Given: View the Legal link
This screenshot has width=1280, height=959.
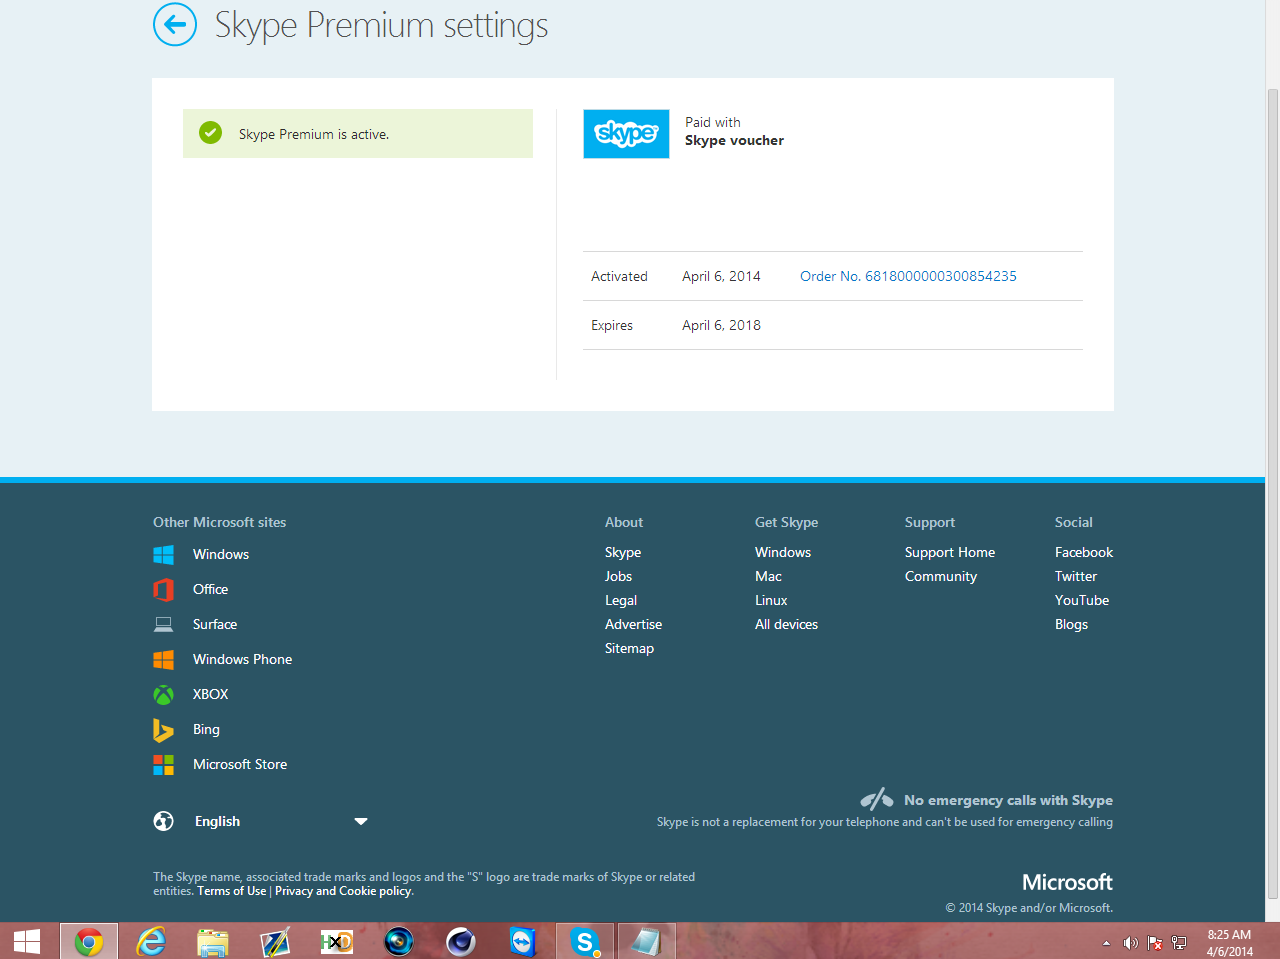Looking at the screenshot, I should (621, 600).
